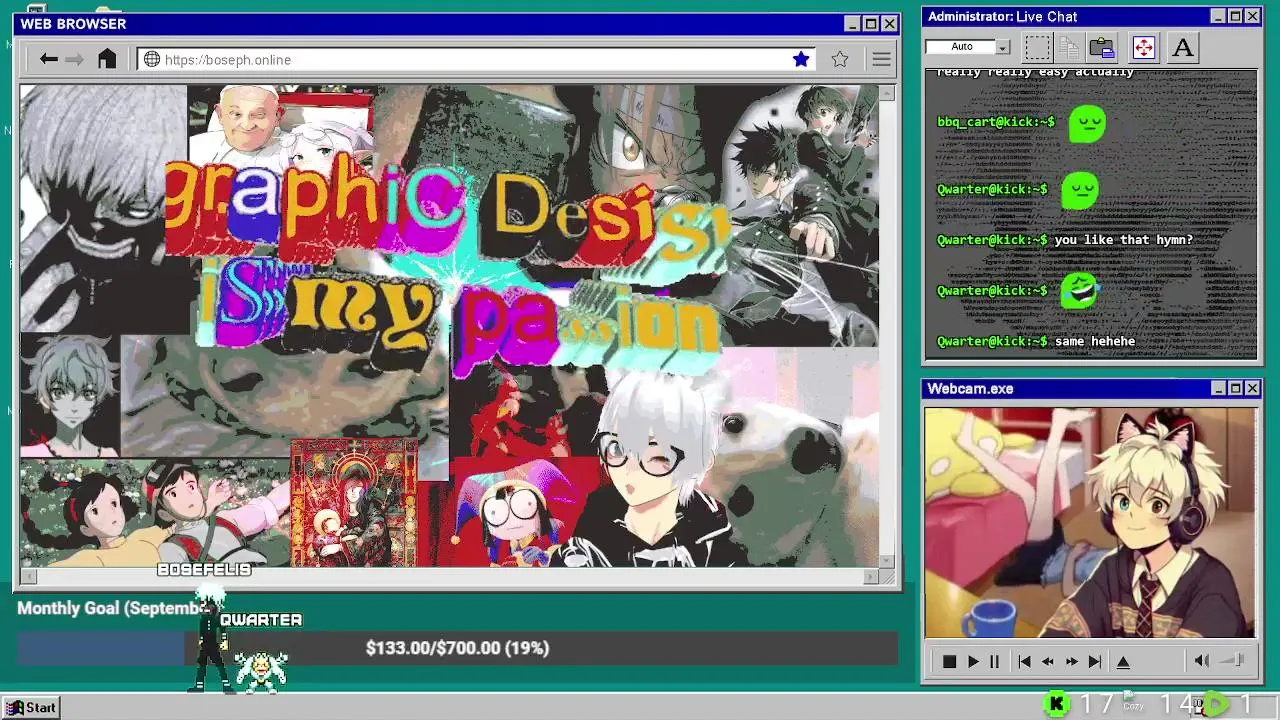Click the green Kick icon in the taskbar
Viewport: 1280px width, 720px height.
(1056, 704)
